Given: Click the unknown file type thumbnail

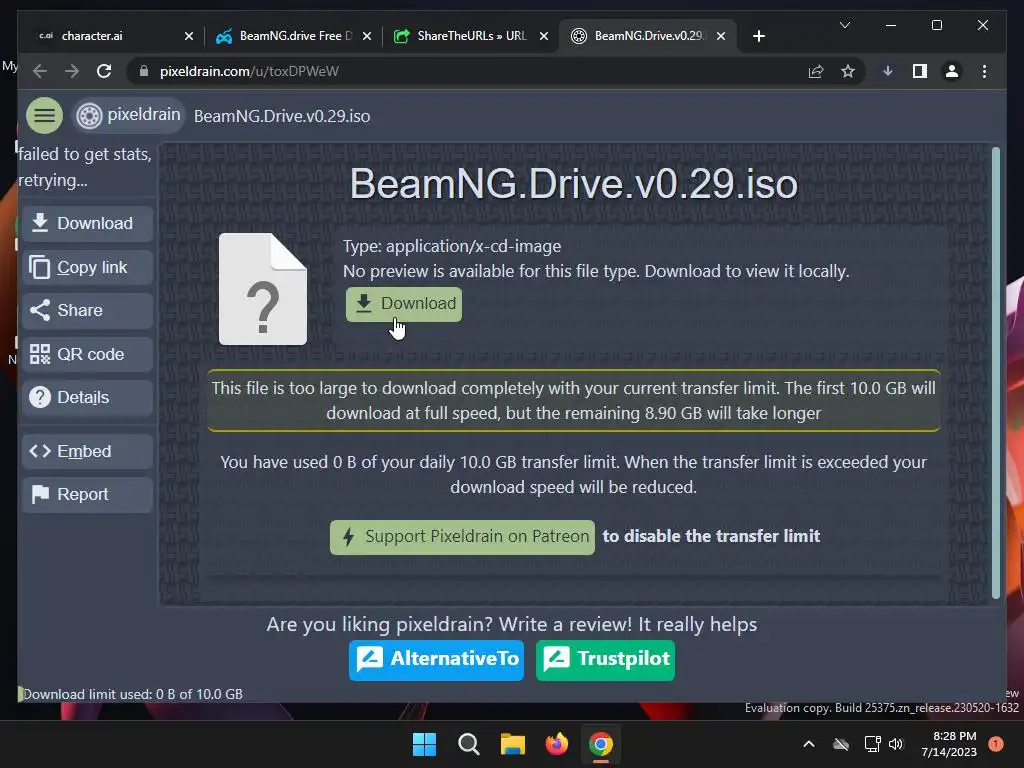Looking at the screenshot, I should tap(263, 289).
